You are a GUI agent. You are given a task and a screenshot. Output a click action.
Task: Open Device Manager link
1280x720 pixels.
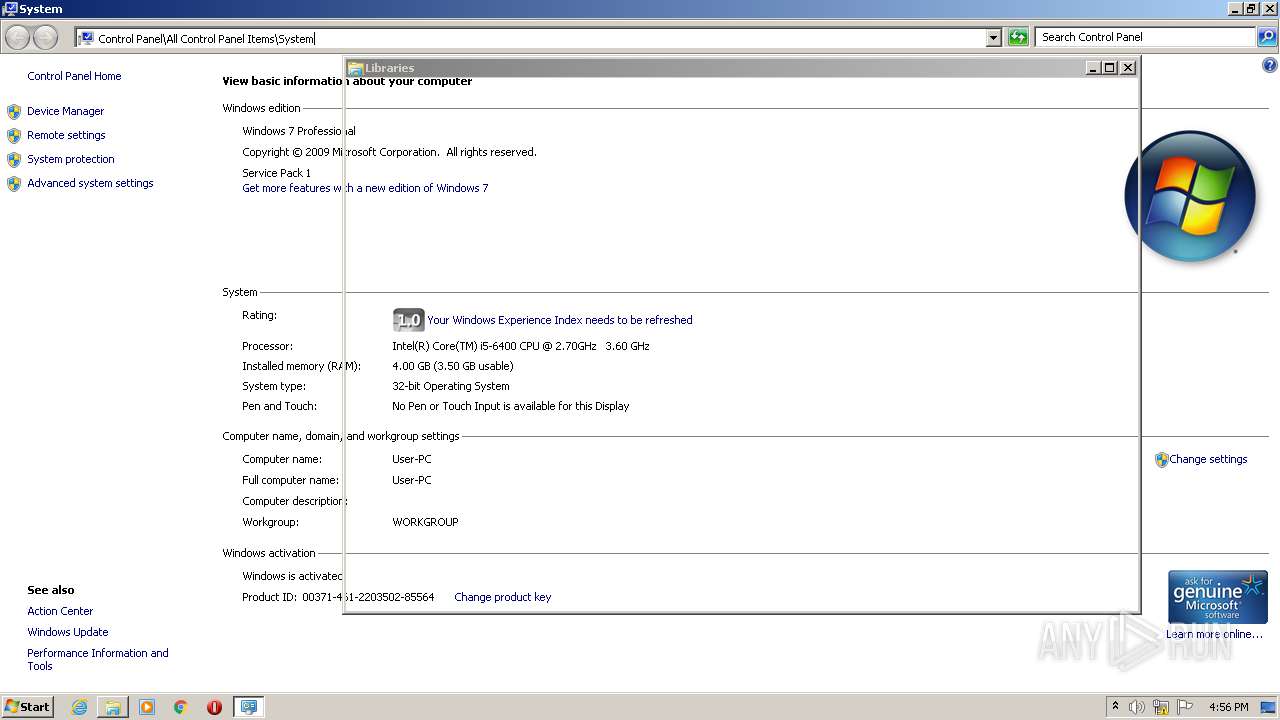pyautogui.click(x=65, y=111)
